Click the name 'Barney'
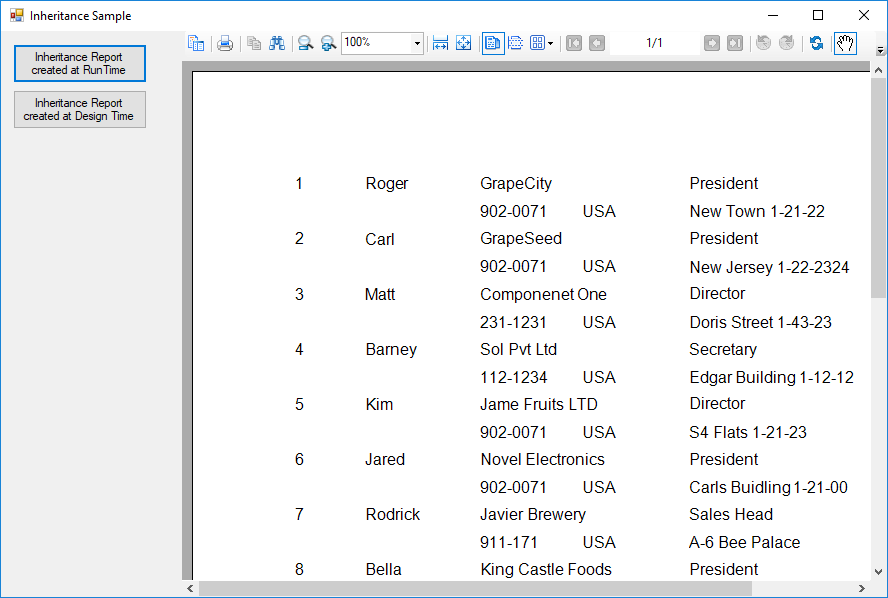888x598 pixels. [x=391, y=349]
